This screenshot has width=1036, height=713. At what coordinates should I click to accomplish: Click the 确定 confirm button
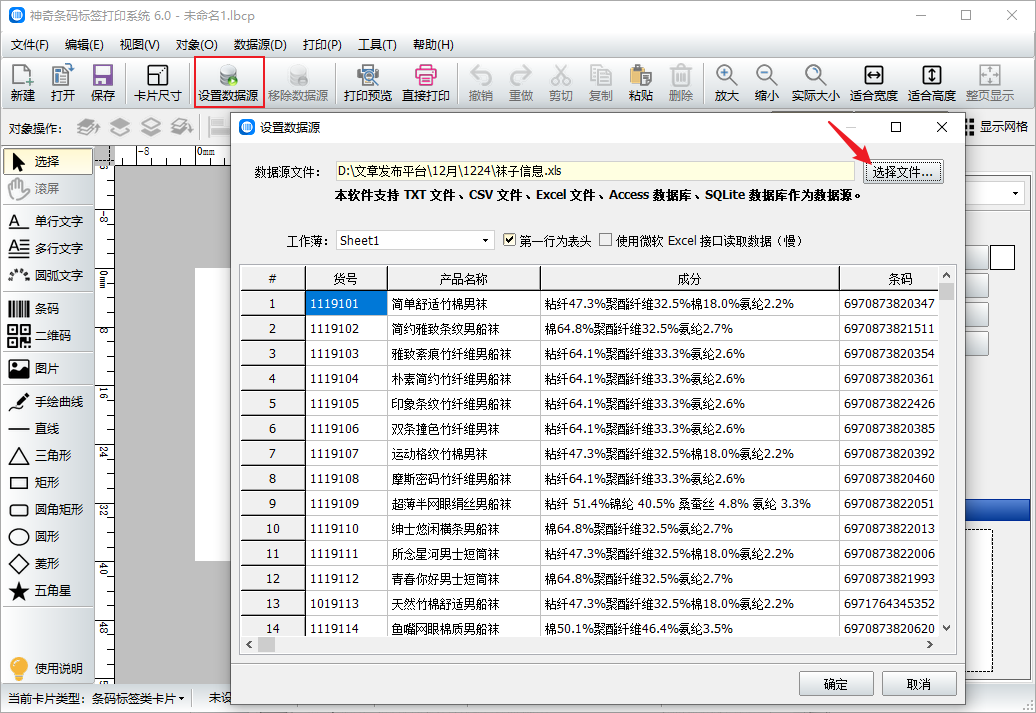click(835, 684)
